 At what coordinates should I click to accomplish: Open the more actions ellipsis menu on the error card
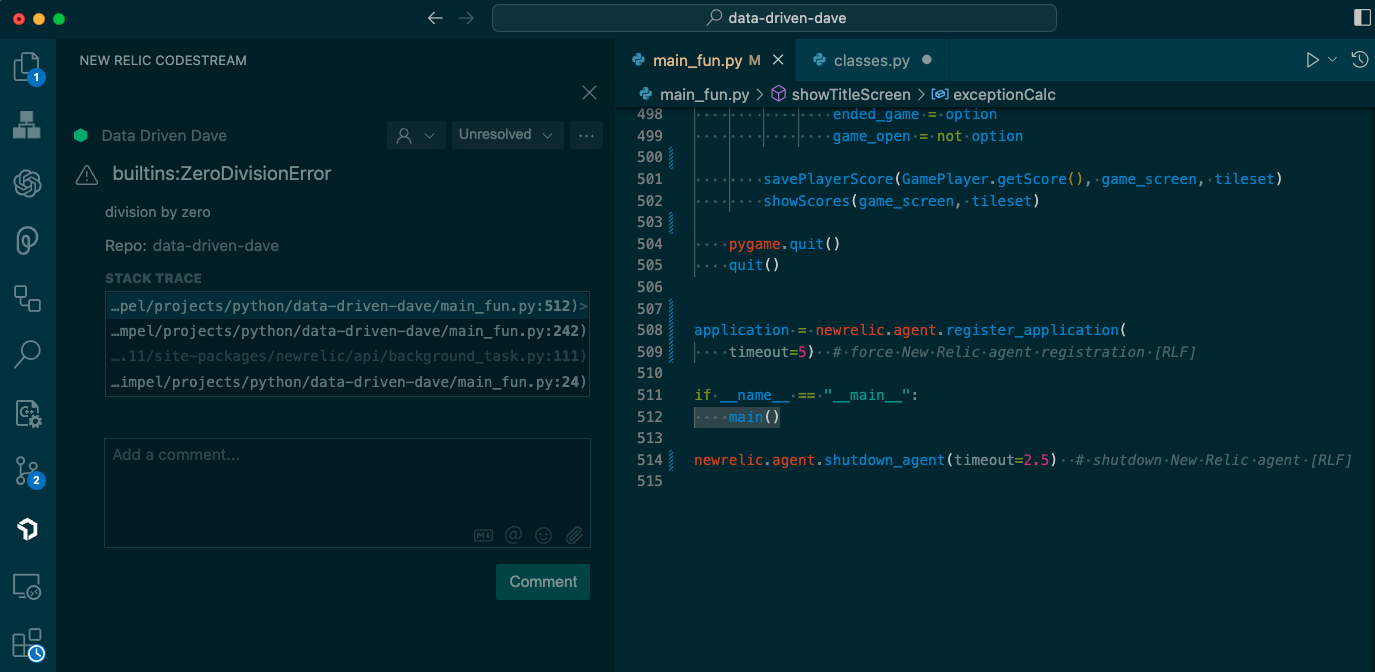click(x=586, y=134)
